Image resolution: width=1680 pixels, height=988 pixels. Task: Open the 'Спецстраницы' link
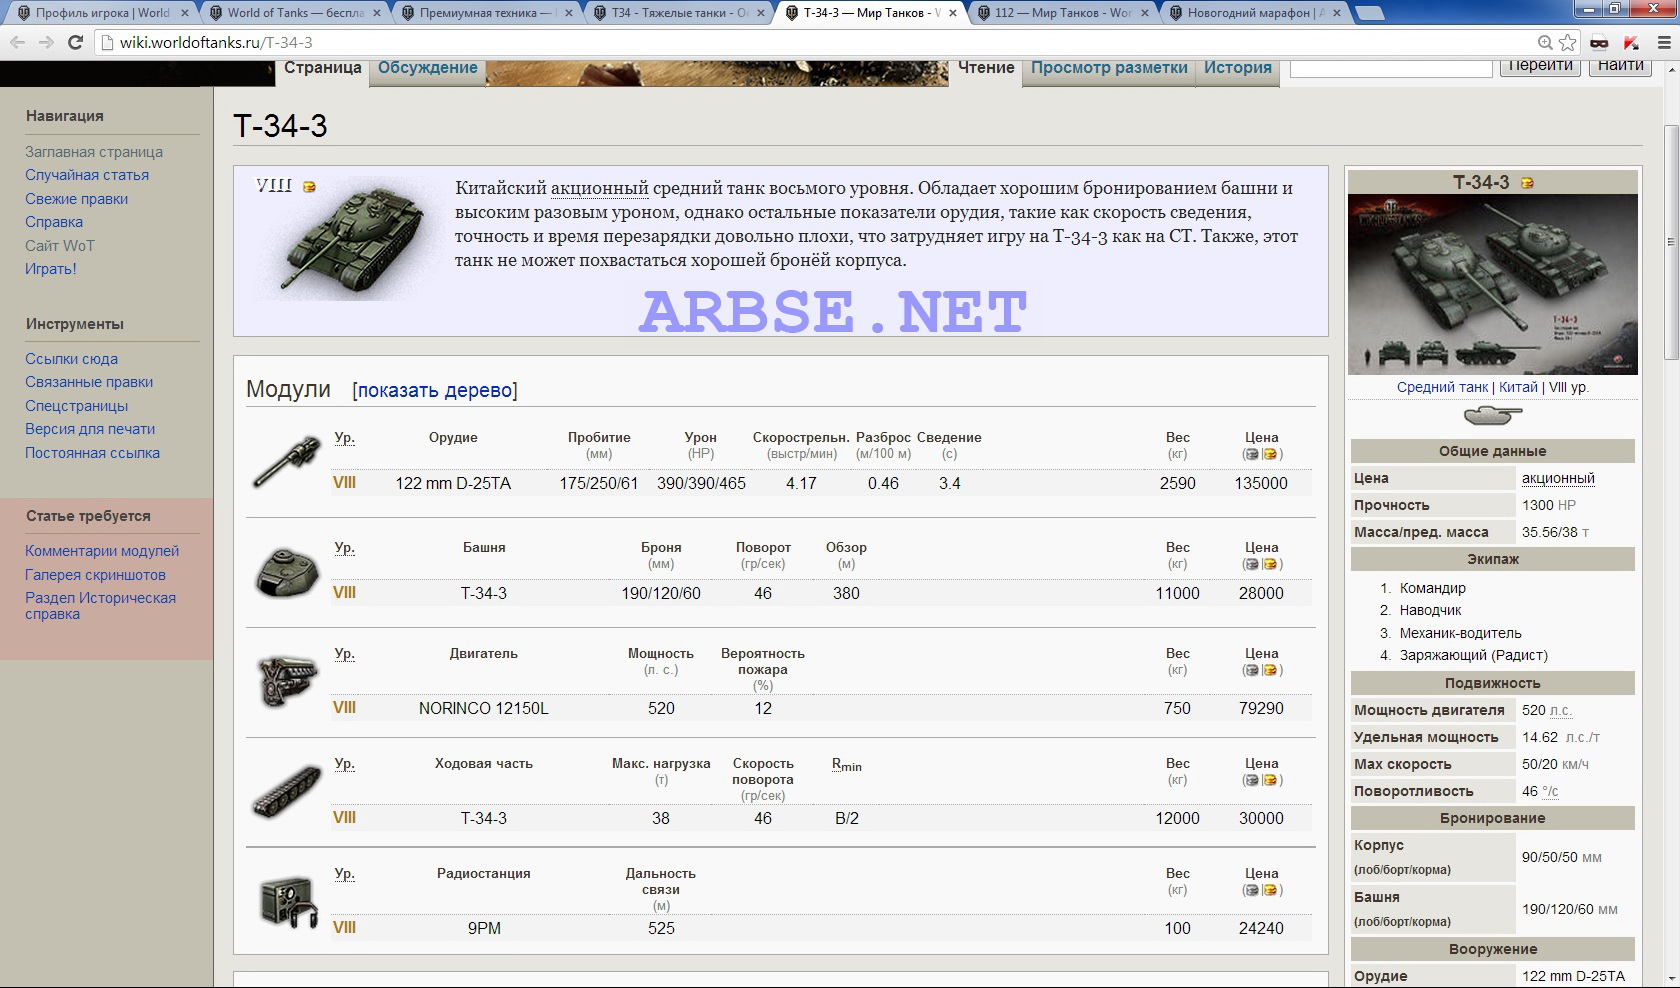76,406
